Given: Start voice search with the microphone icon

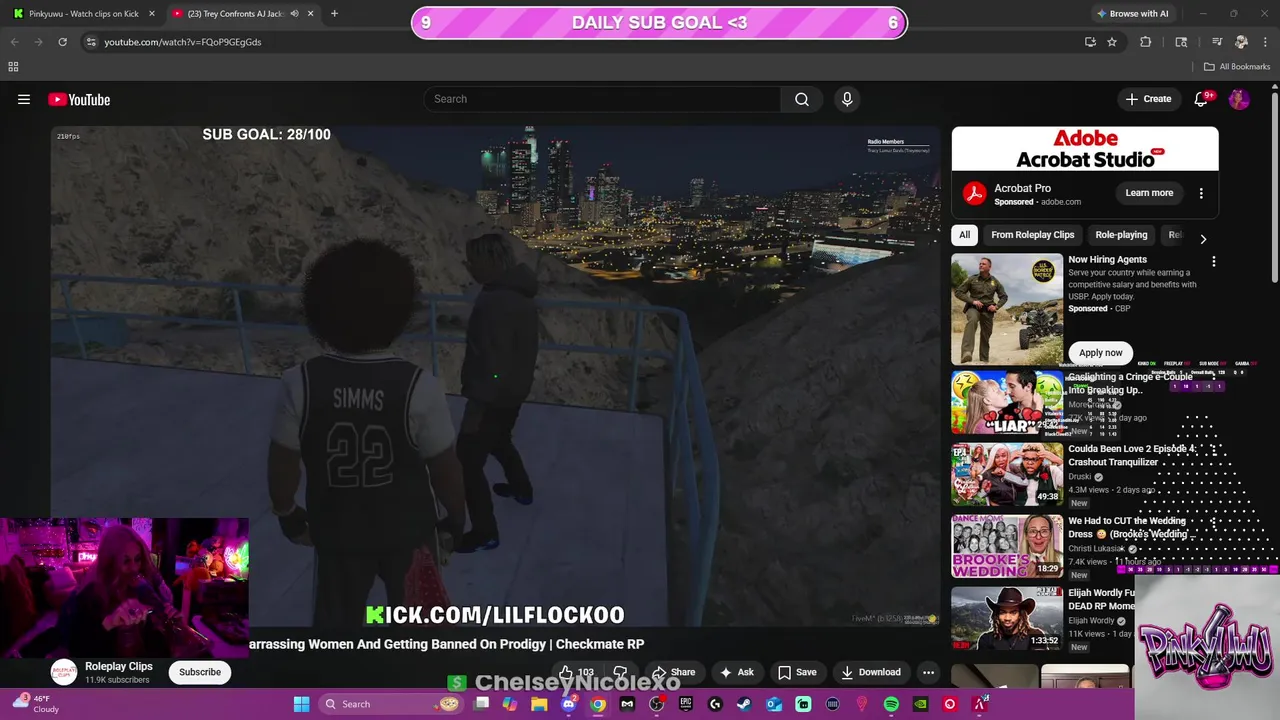Looking at the screenshot, I should [x=847, y=99].
